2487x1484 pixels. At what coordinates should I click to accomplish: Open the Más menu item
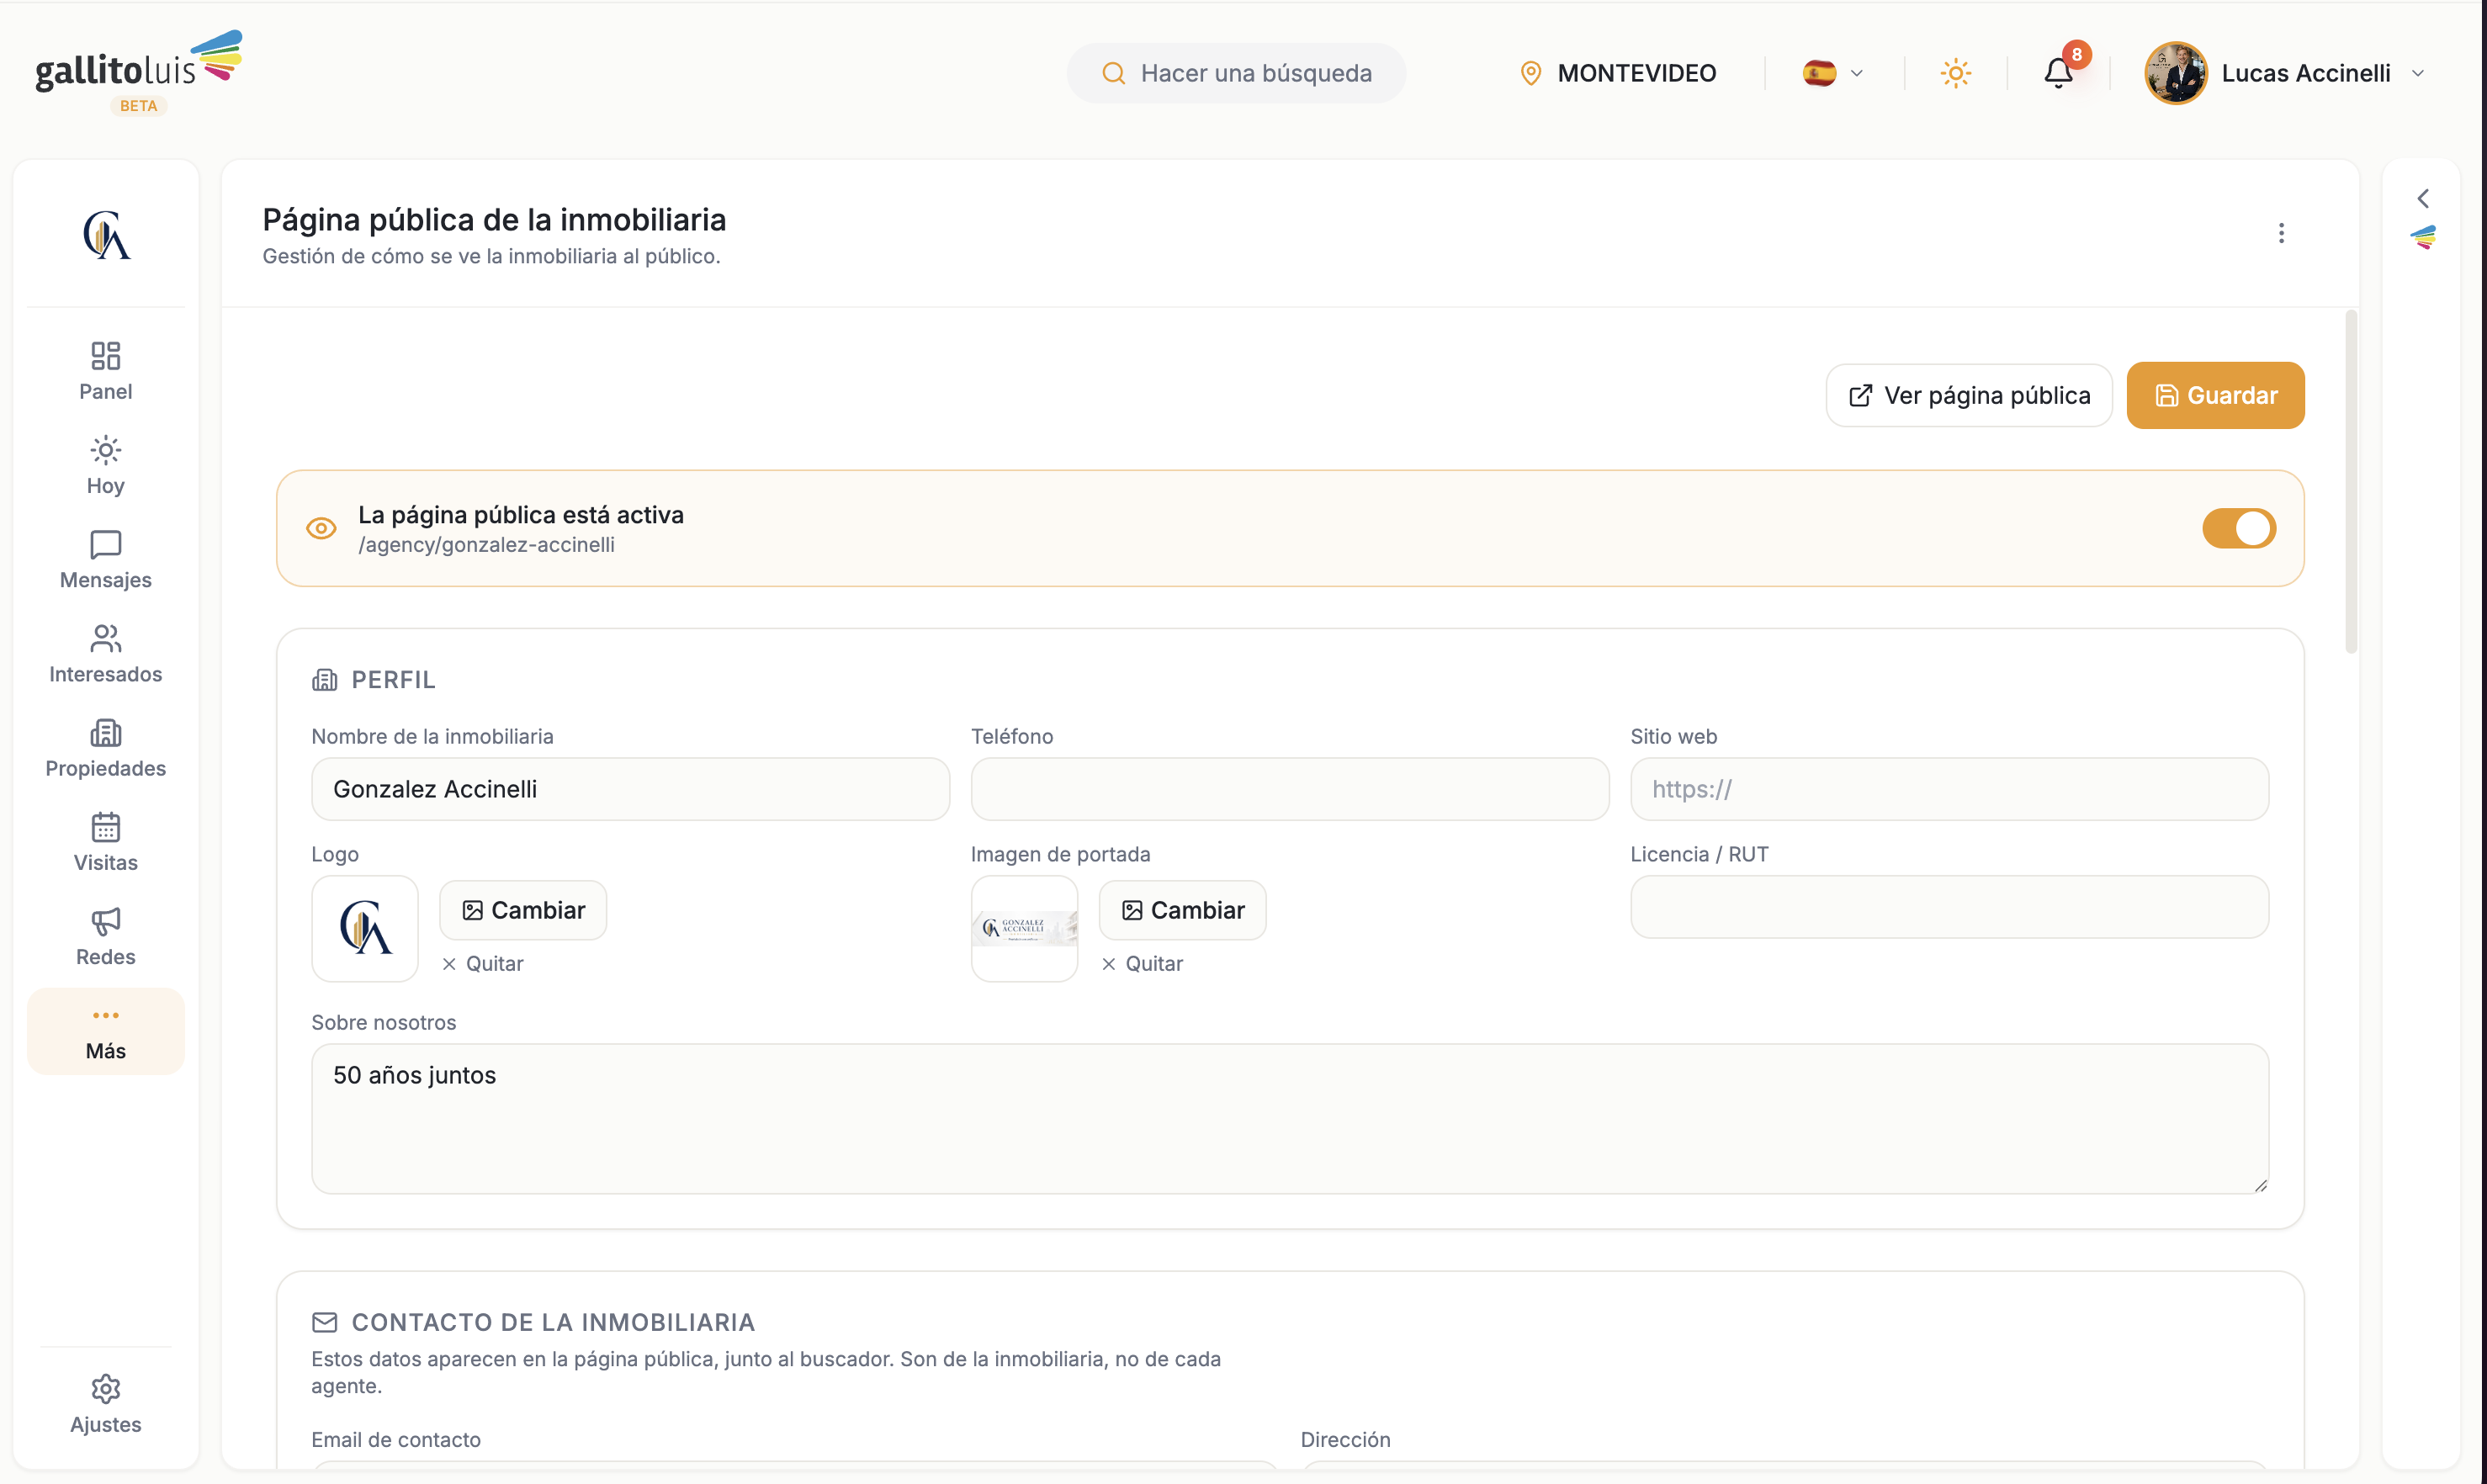105,1031
